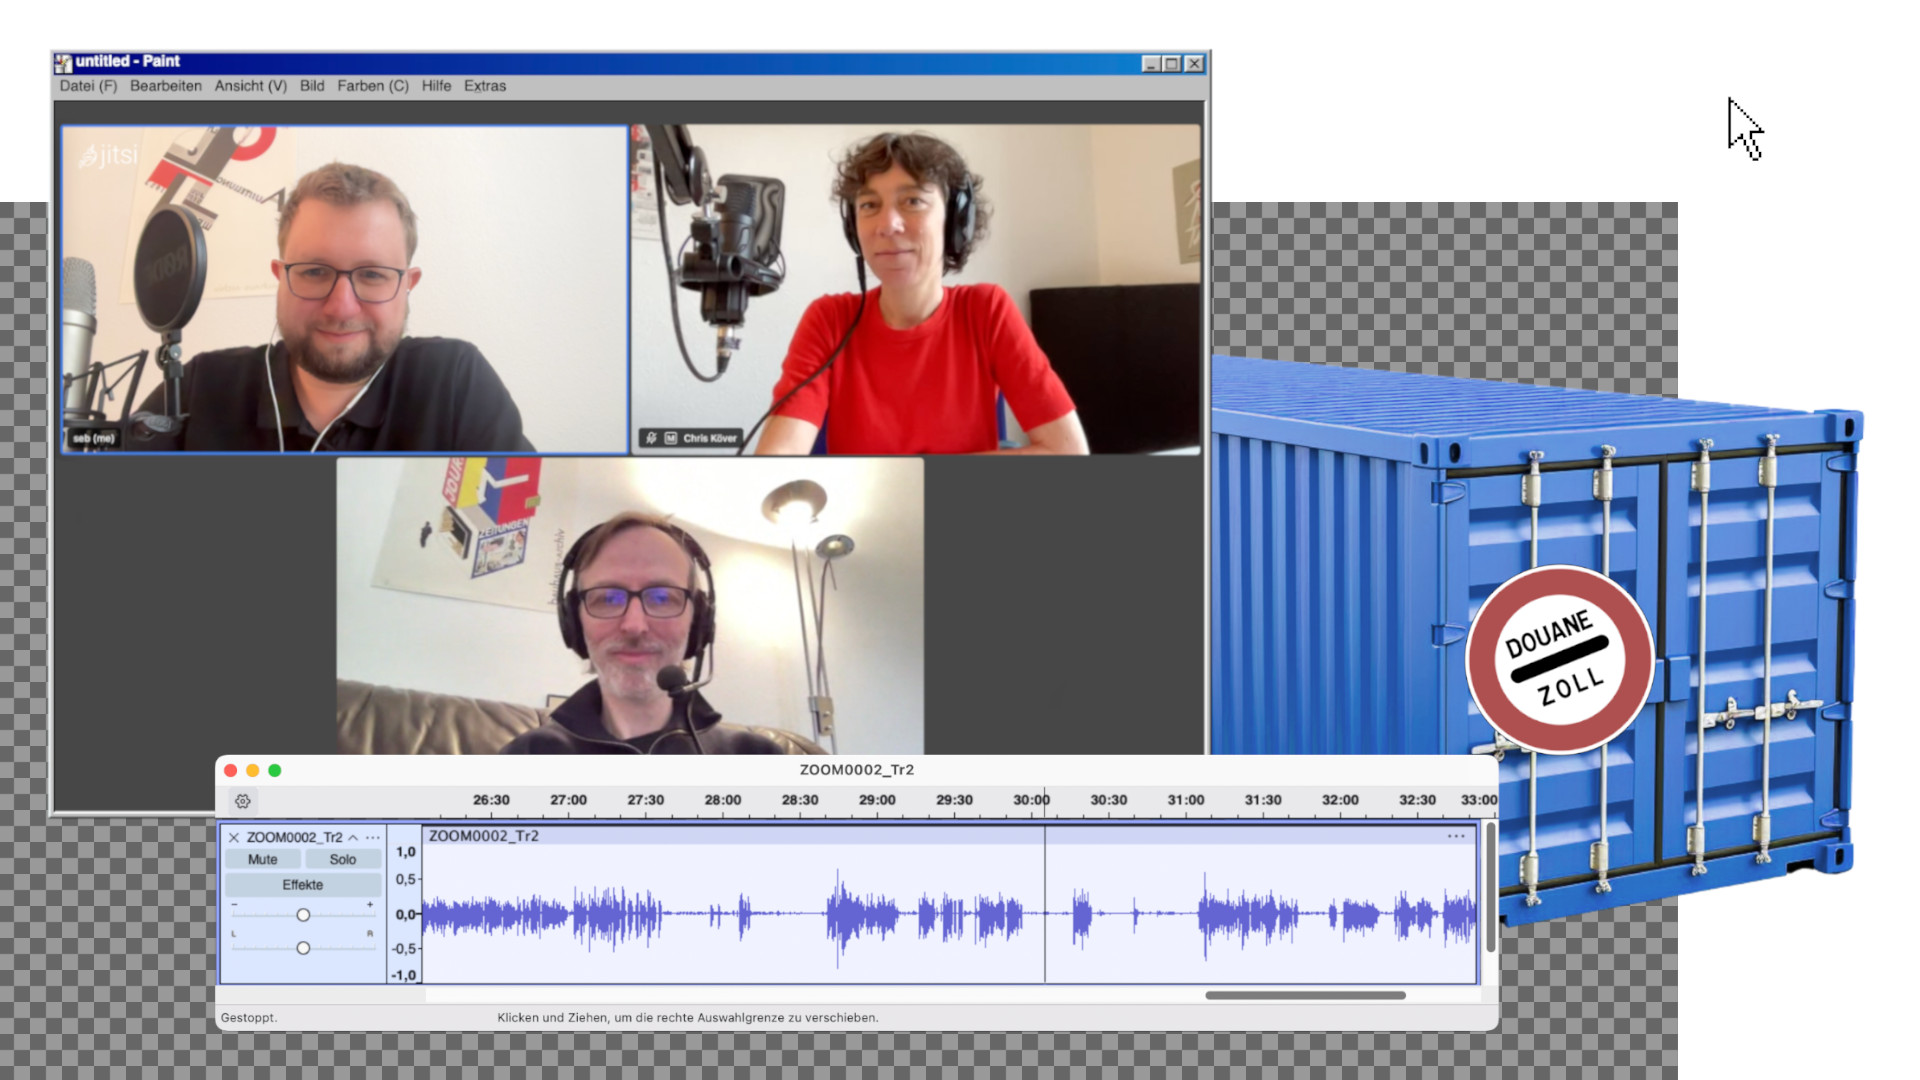1920x1080 pixels.
Task: Click the clip options three dots at right
Action: pos(1456,836)
